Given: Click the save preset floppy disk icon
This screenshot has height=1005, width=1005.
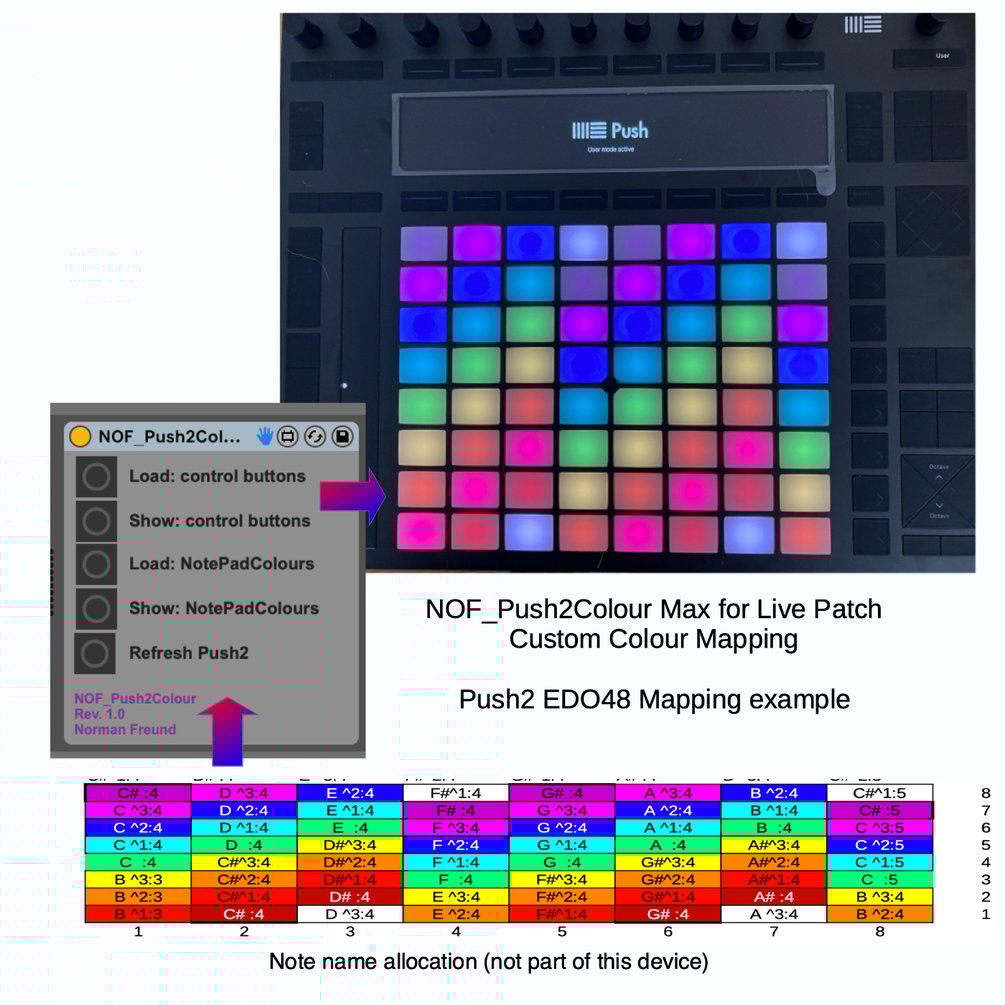Looking at the screenshot, I should (342, 436).
